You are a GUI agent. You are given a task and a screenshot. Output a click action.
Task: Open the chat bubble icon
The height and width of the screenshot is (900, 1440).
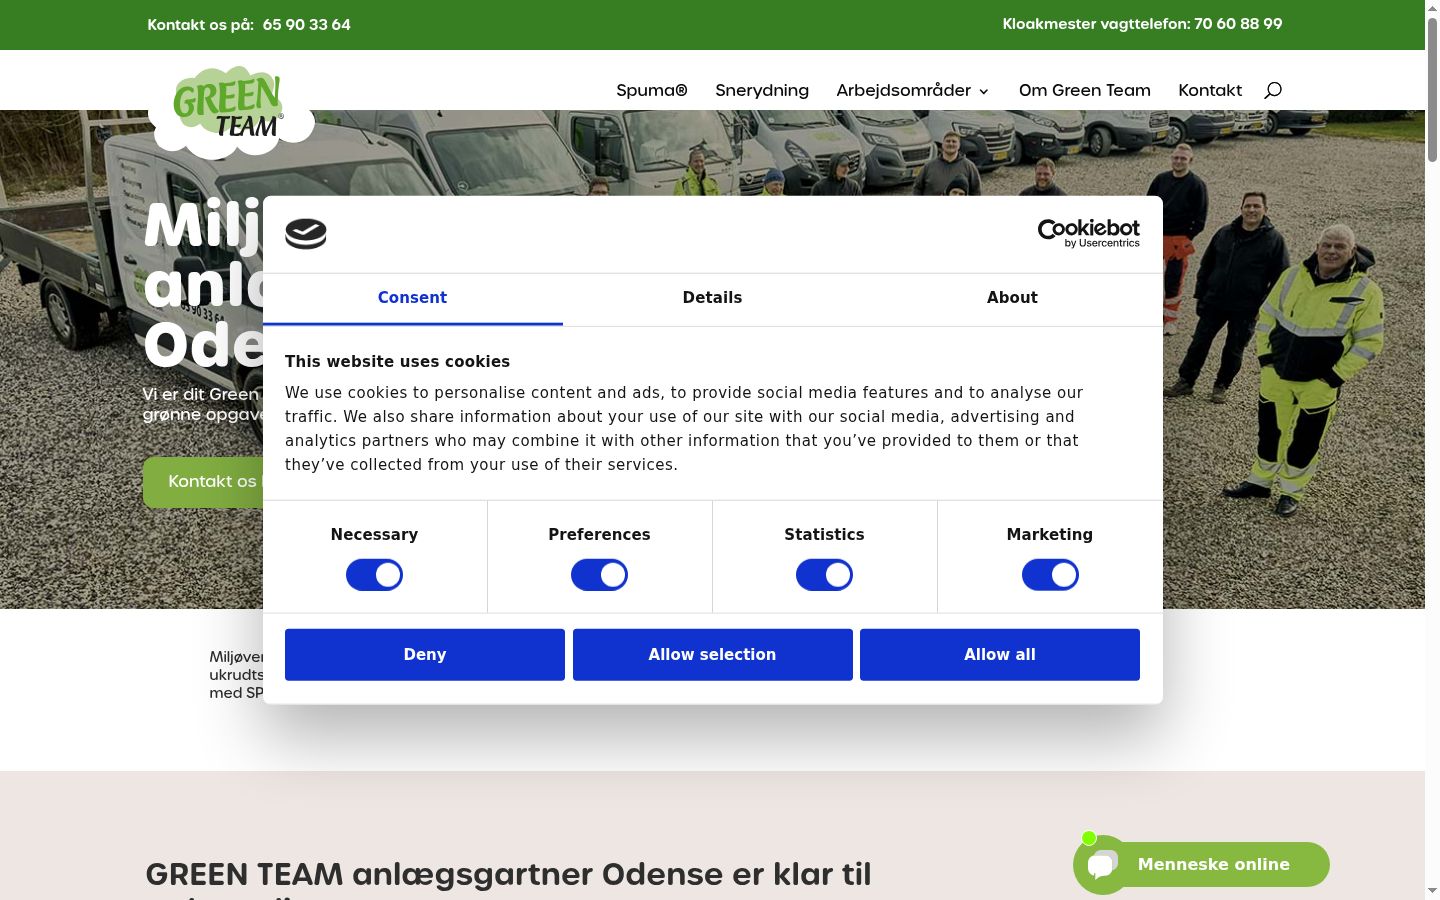pyautogui.click(x=1102, y=865)
